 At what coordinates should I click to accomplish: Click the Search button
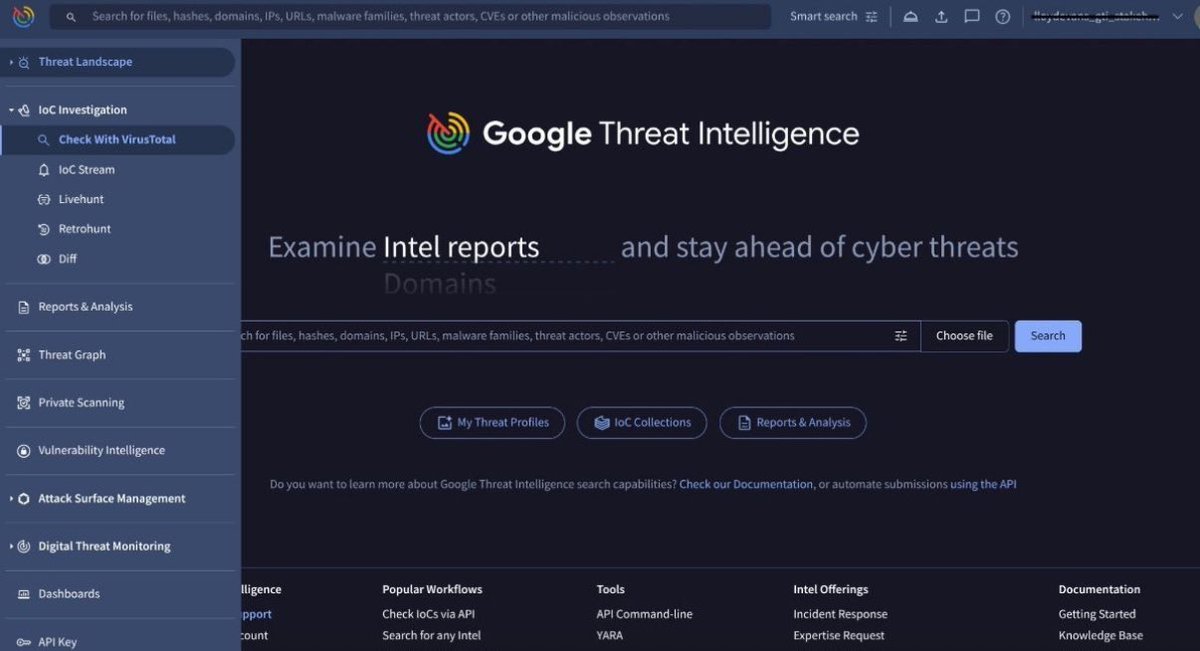tap(1047, 336)
